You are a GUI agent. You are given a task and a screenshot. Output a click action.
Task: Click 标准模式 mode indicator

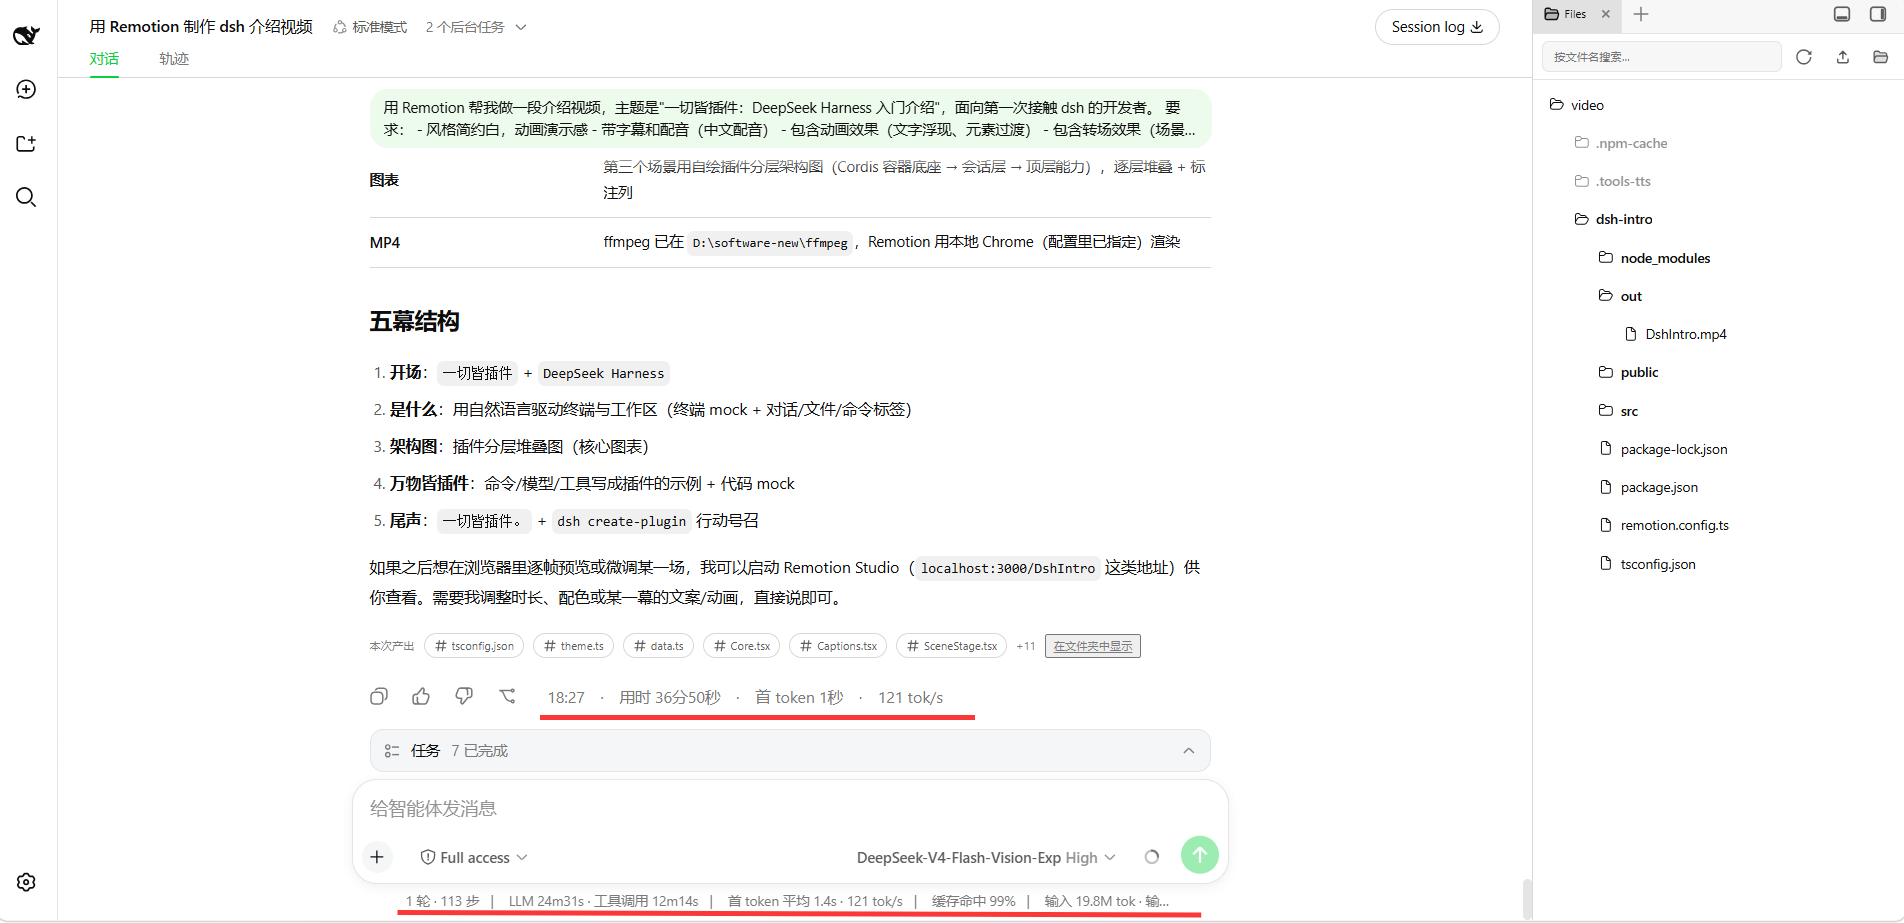370,27
